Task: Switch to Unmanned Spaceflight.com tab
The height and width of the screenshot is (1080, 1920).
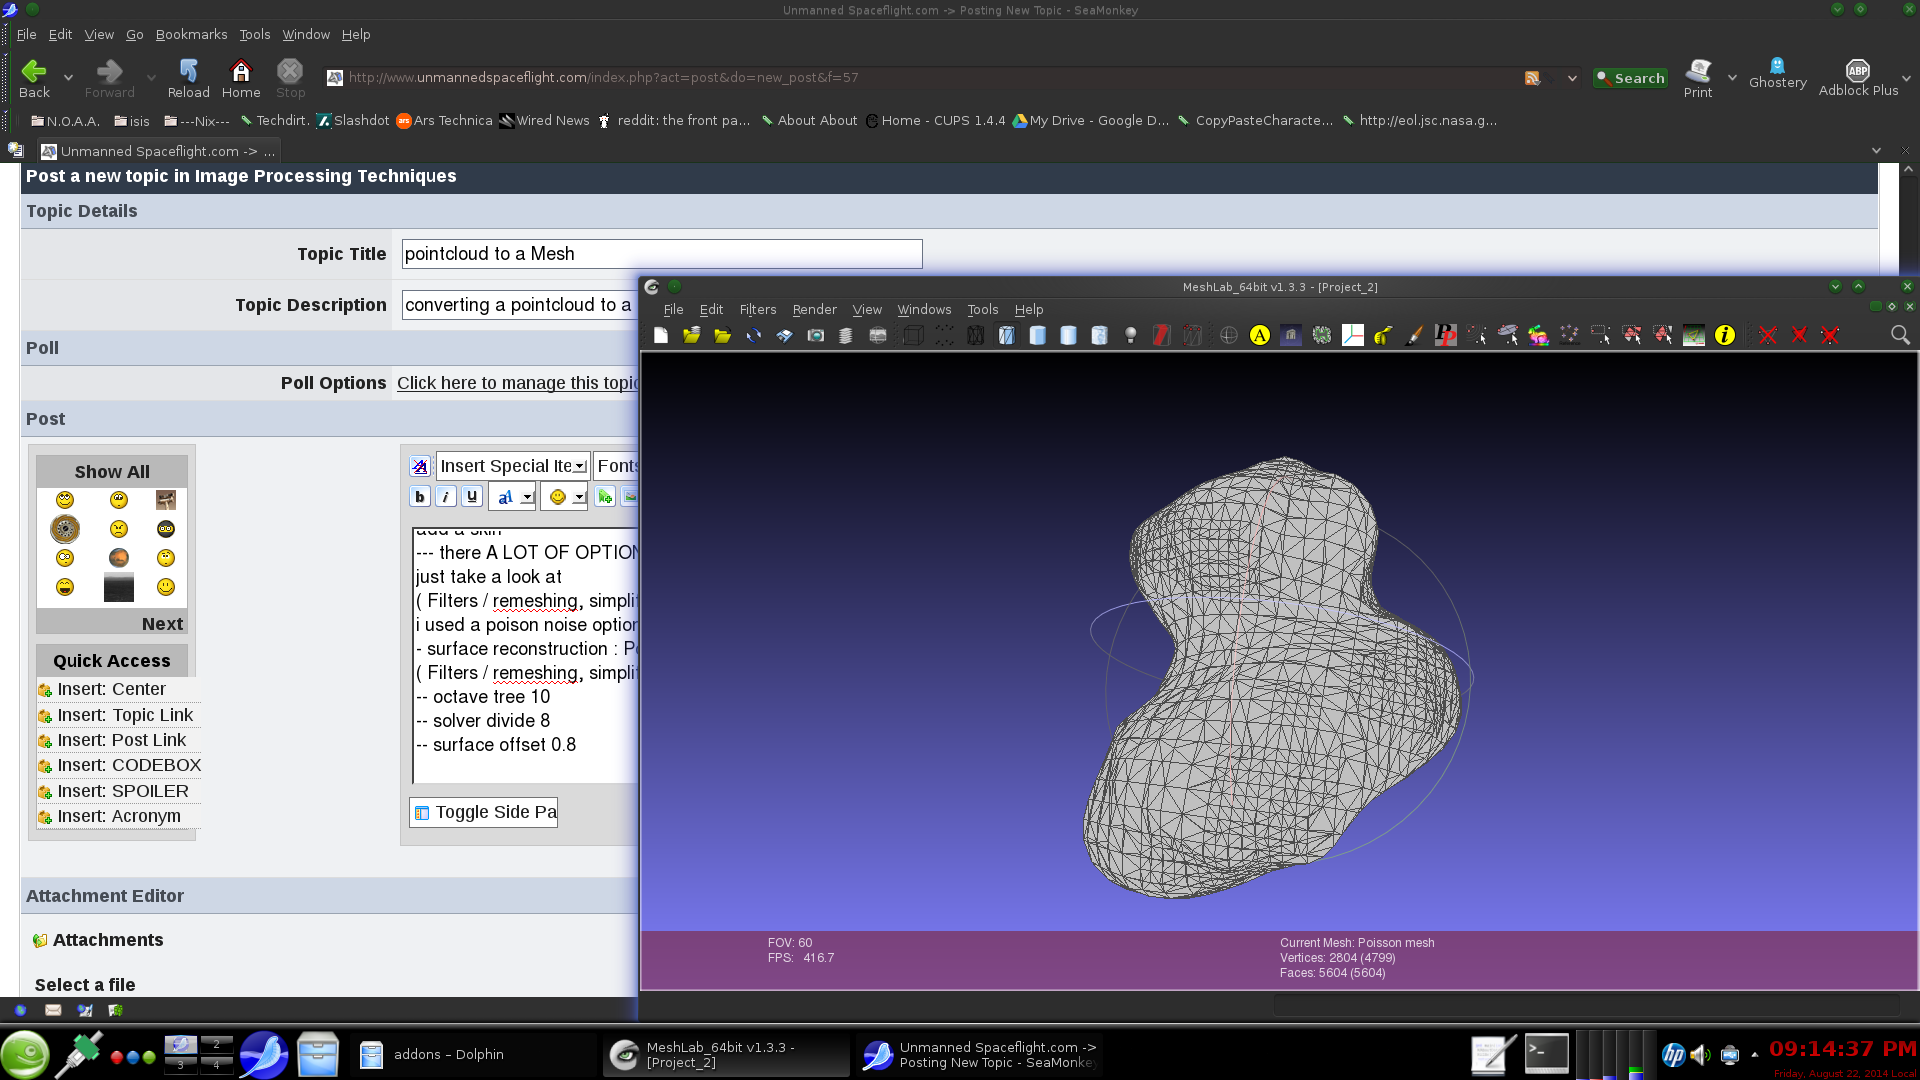Action: [158, 151]
